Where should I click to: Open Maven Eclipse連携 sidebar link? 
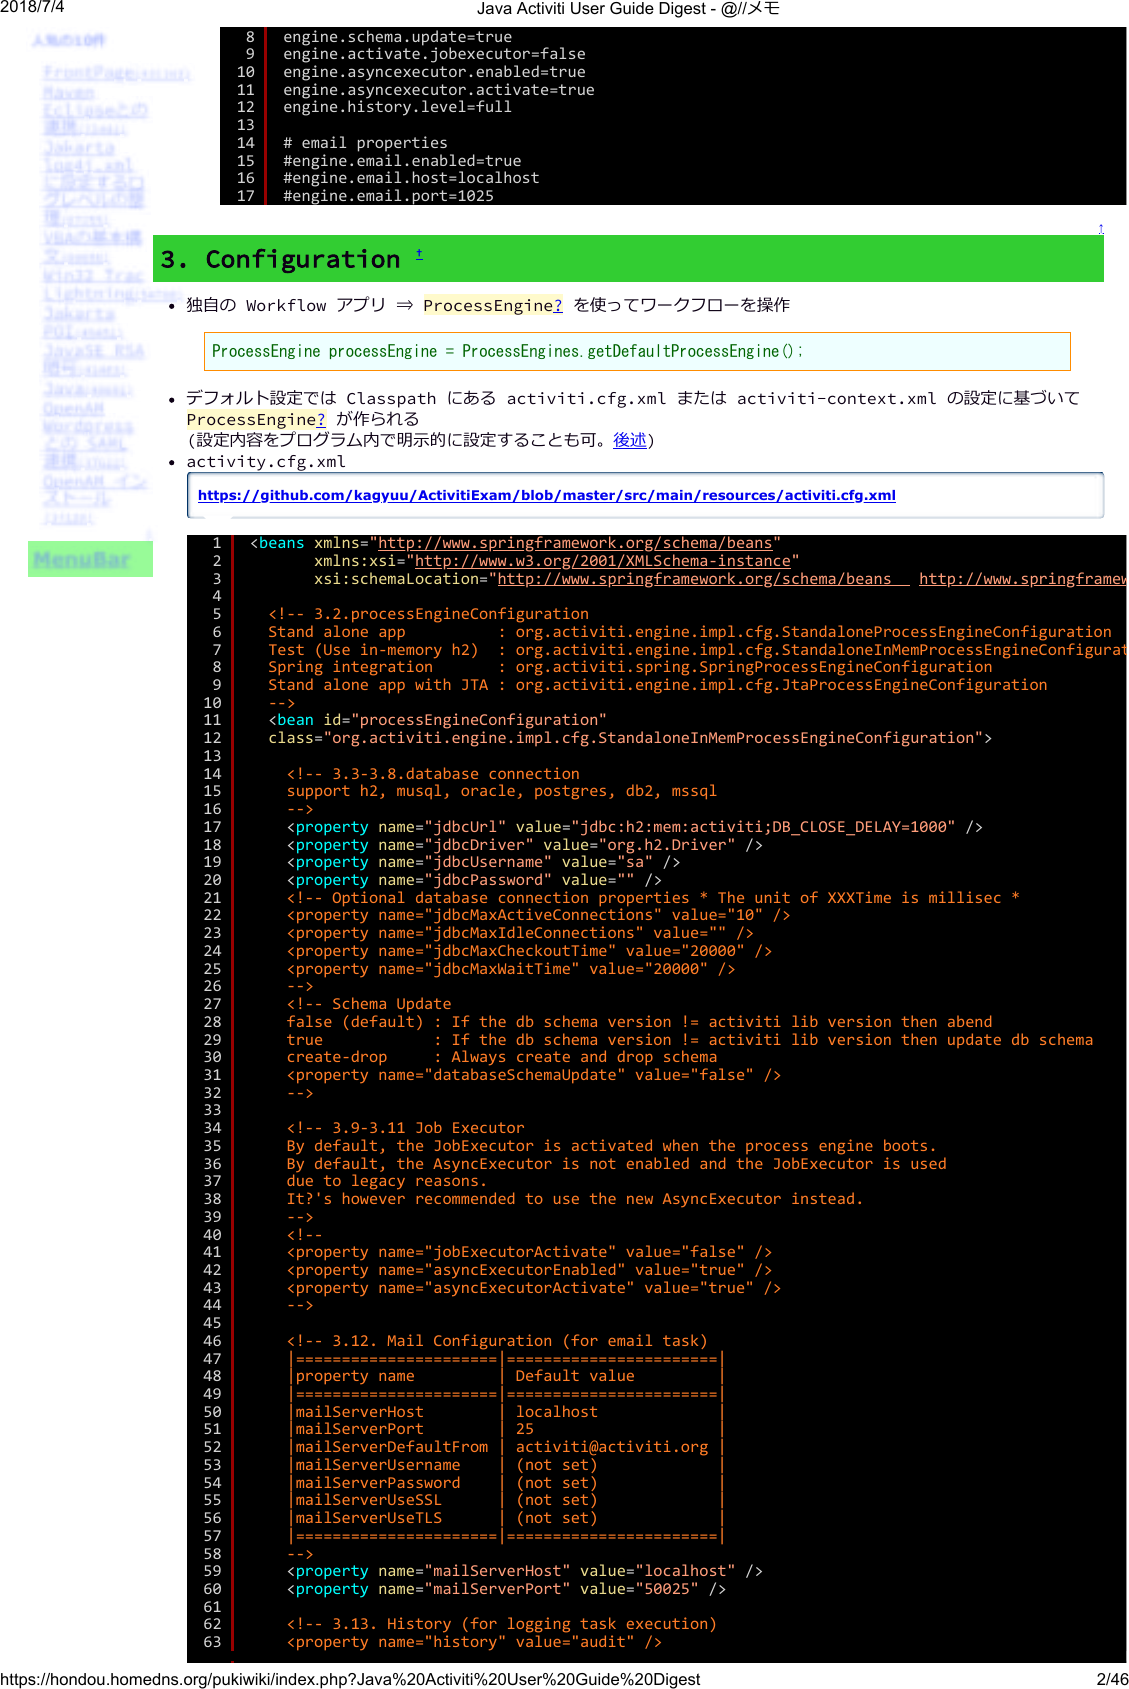coord(95,110)
